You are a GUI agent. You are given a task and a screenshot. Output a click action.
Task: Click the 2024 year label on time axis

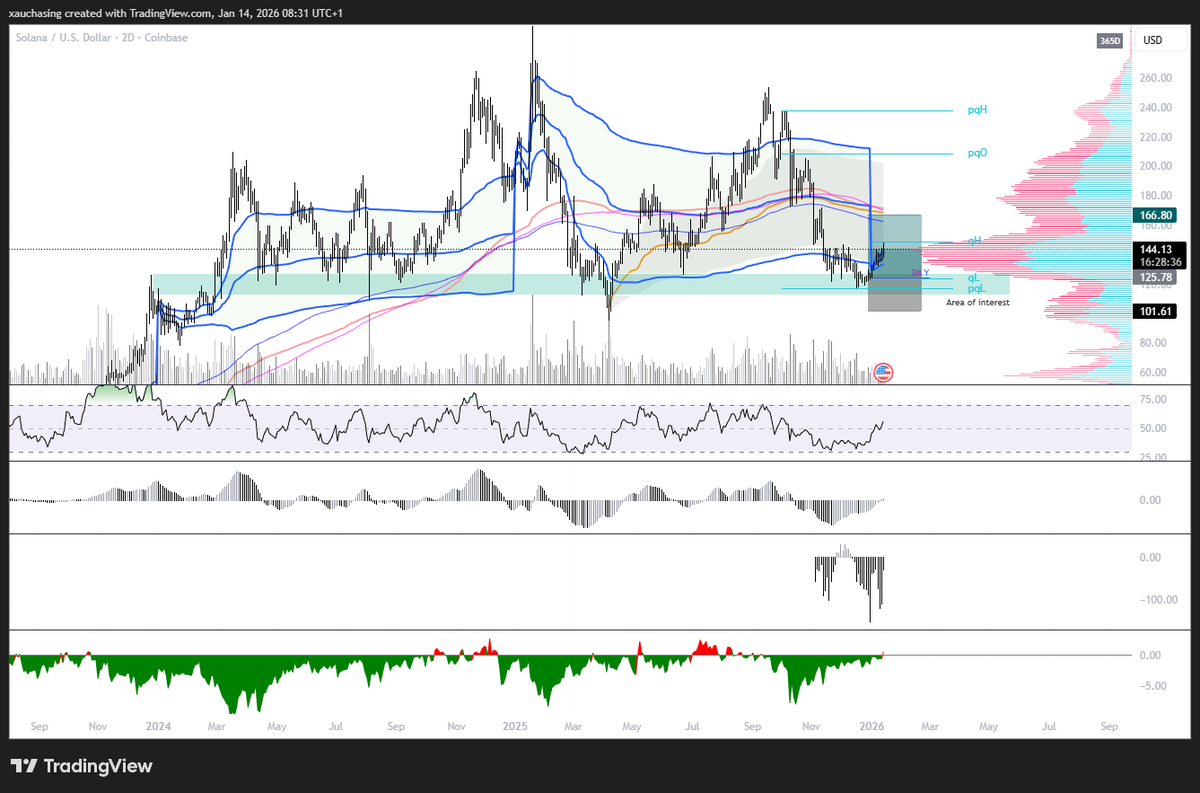pos(156,725)
